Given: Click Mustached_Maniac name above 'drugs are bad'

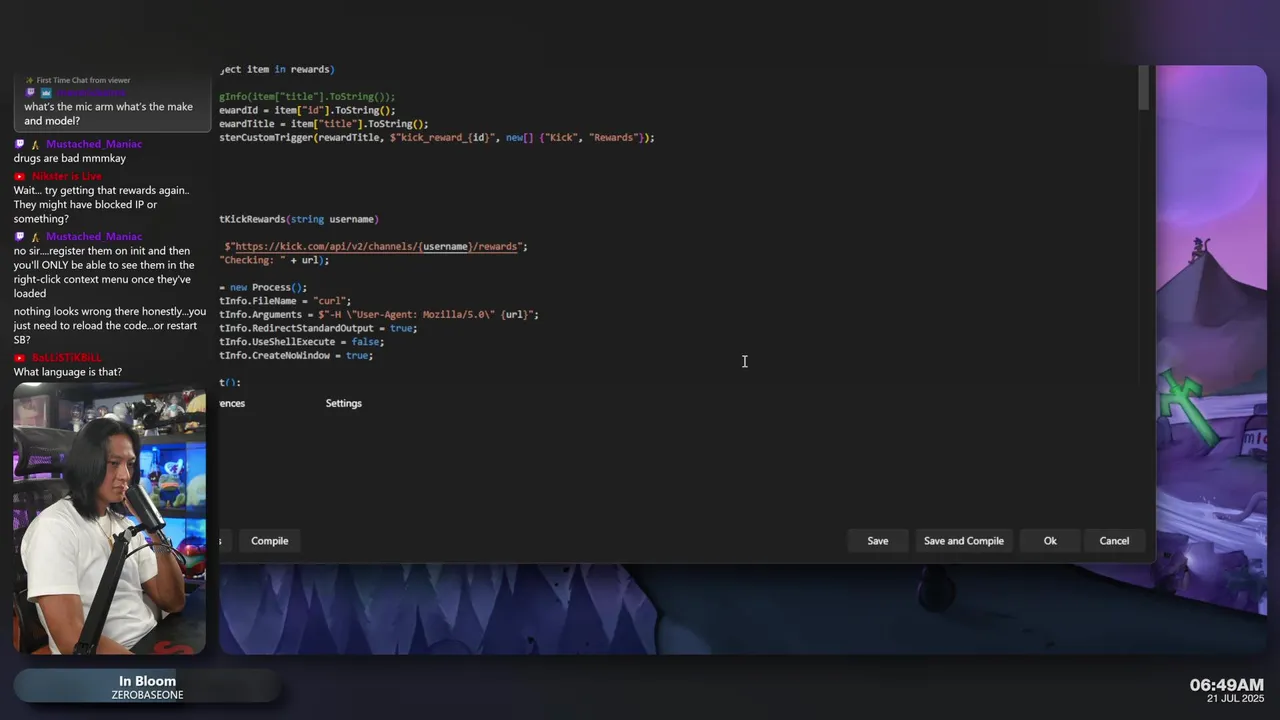Looking at the screenshot, I should tap(94, 144).
